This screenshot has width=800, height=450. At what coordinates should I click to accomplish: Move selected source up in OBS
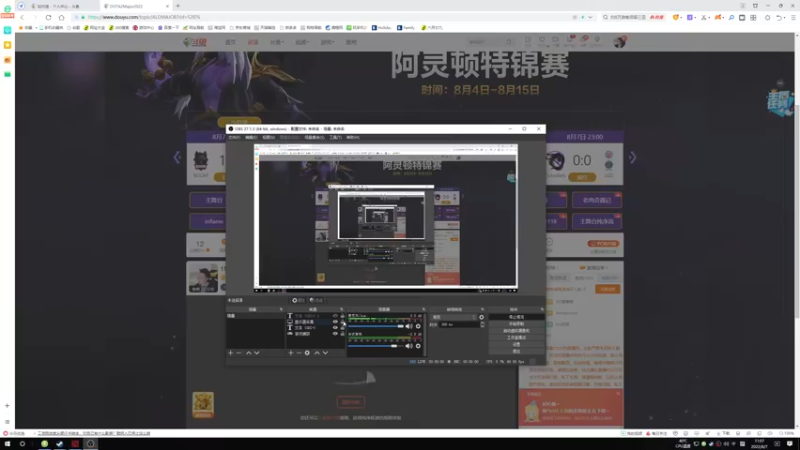(x=317, y=353)
